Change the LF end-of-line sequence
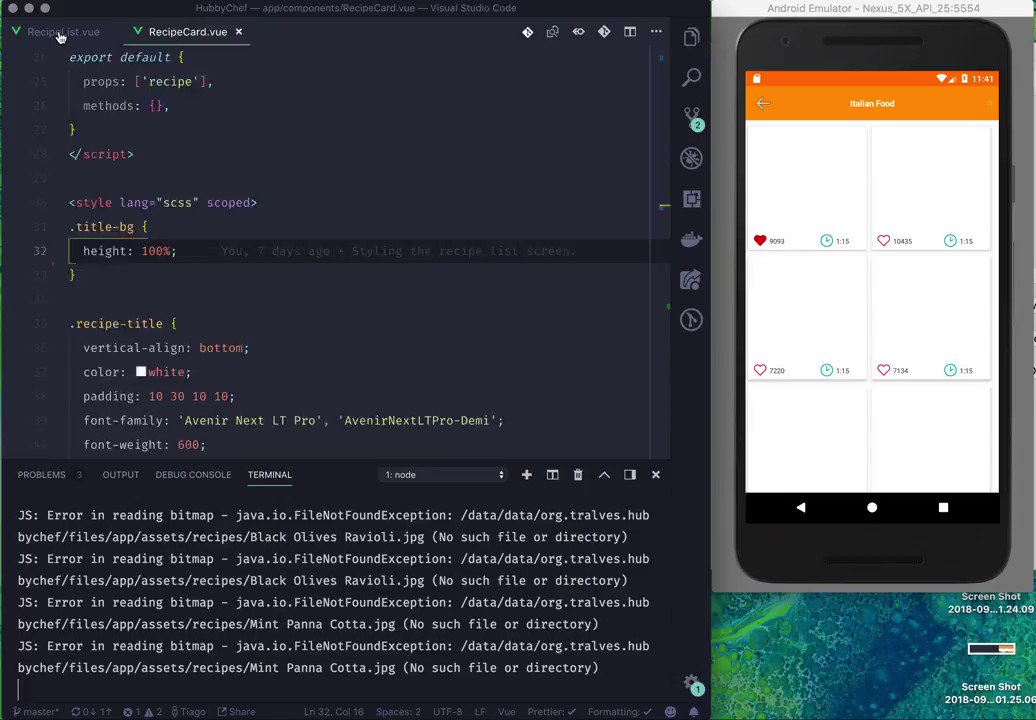 click(480, 712)
